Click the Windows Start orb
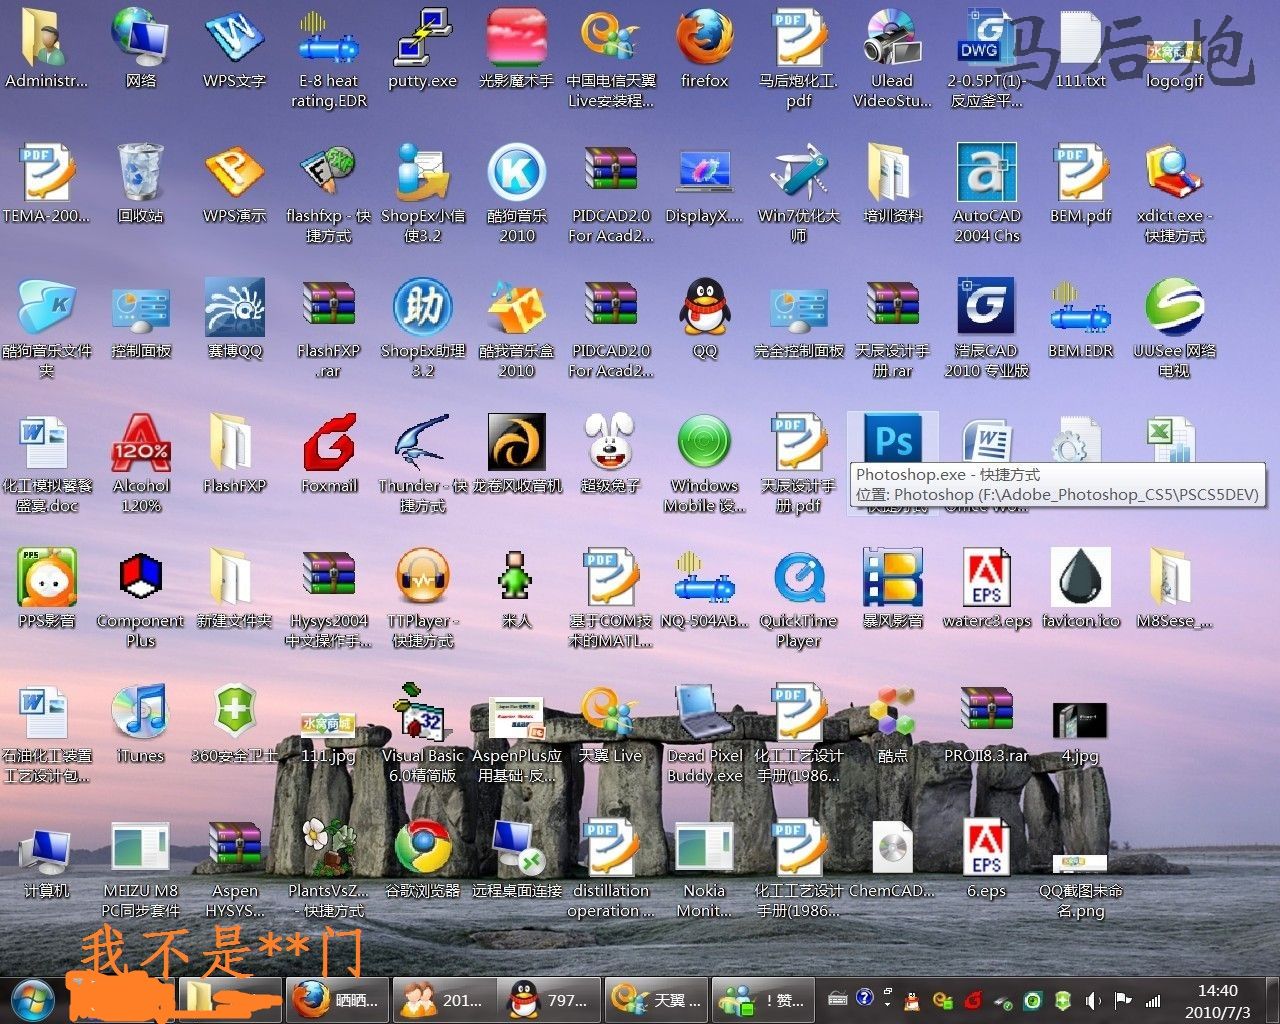1280x1024 pixels. [x=33, y=1000]
